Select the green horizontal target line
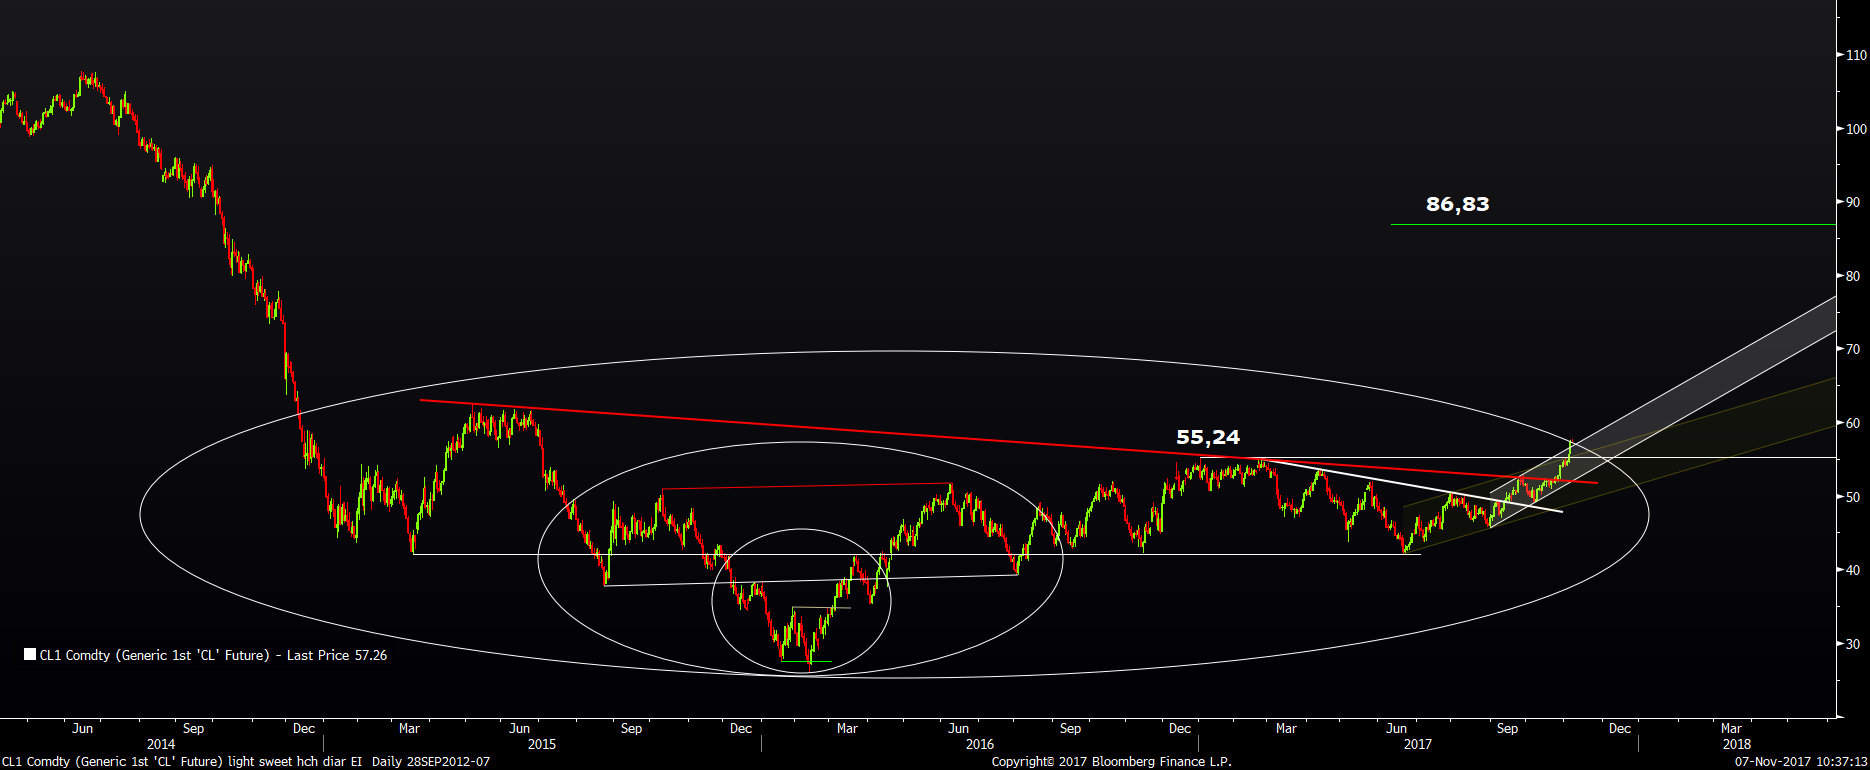The image size is (1870, 770). pos(1613,225)
